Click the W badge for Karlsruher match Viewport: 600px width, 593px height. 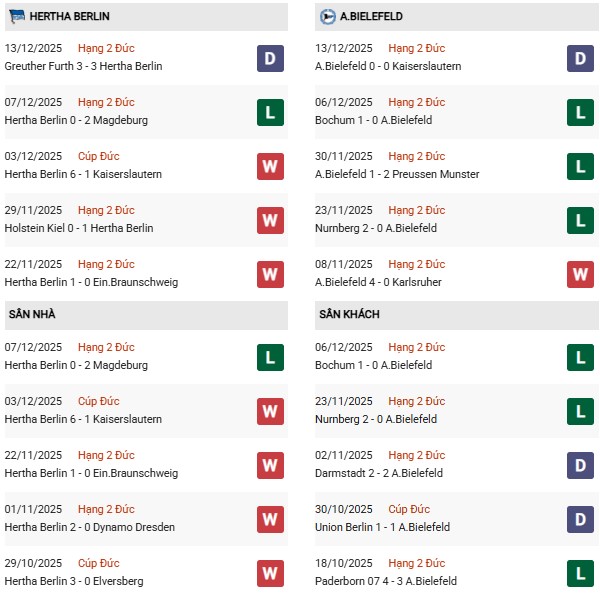[x=580, y=274]
